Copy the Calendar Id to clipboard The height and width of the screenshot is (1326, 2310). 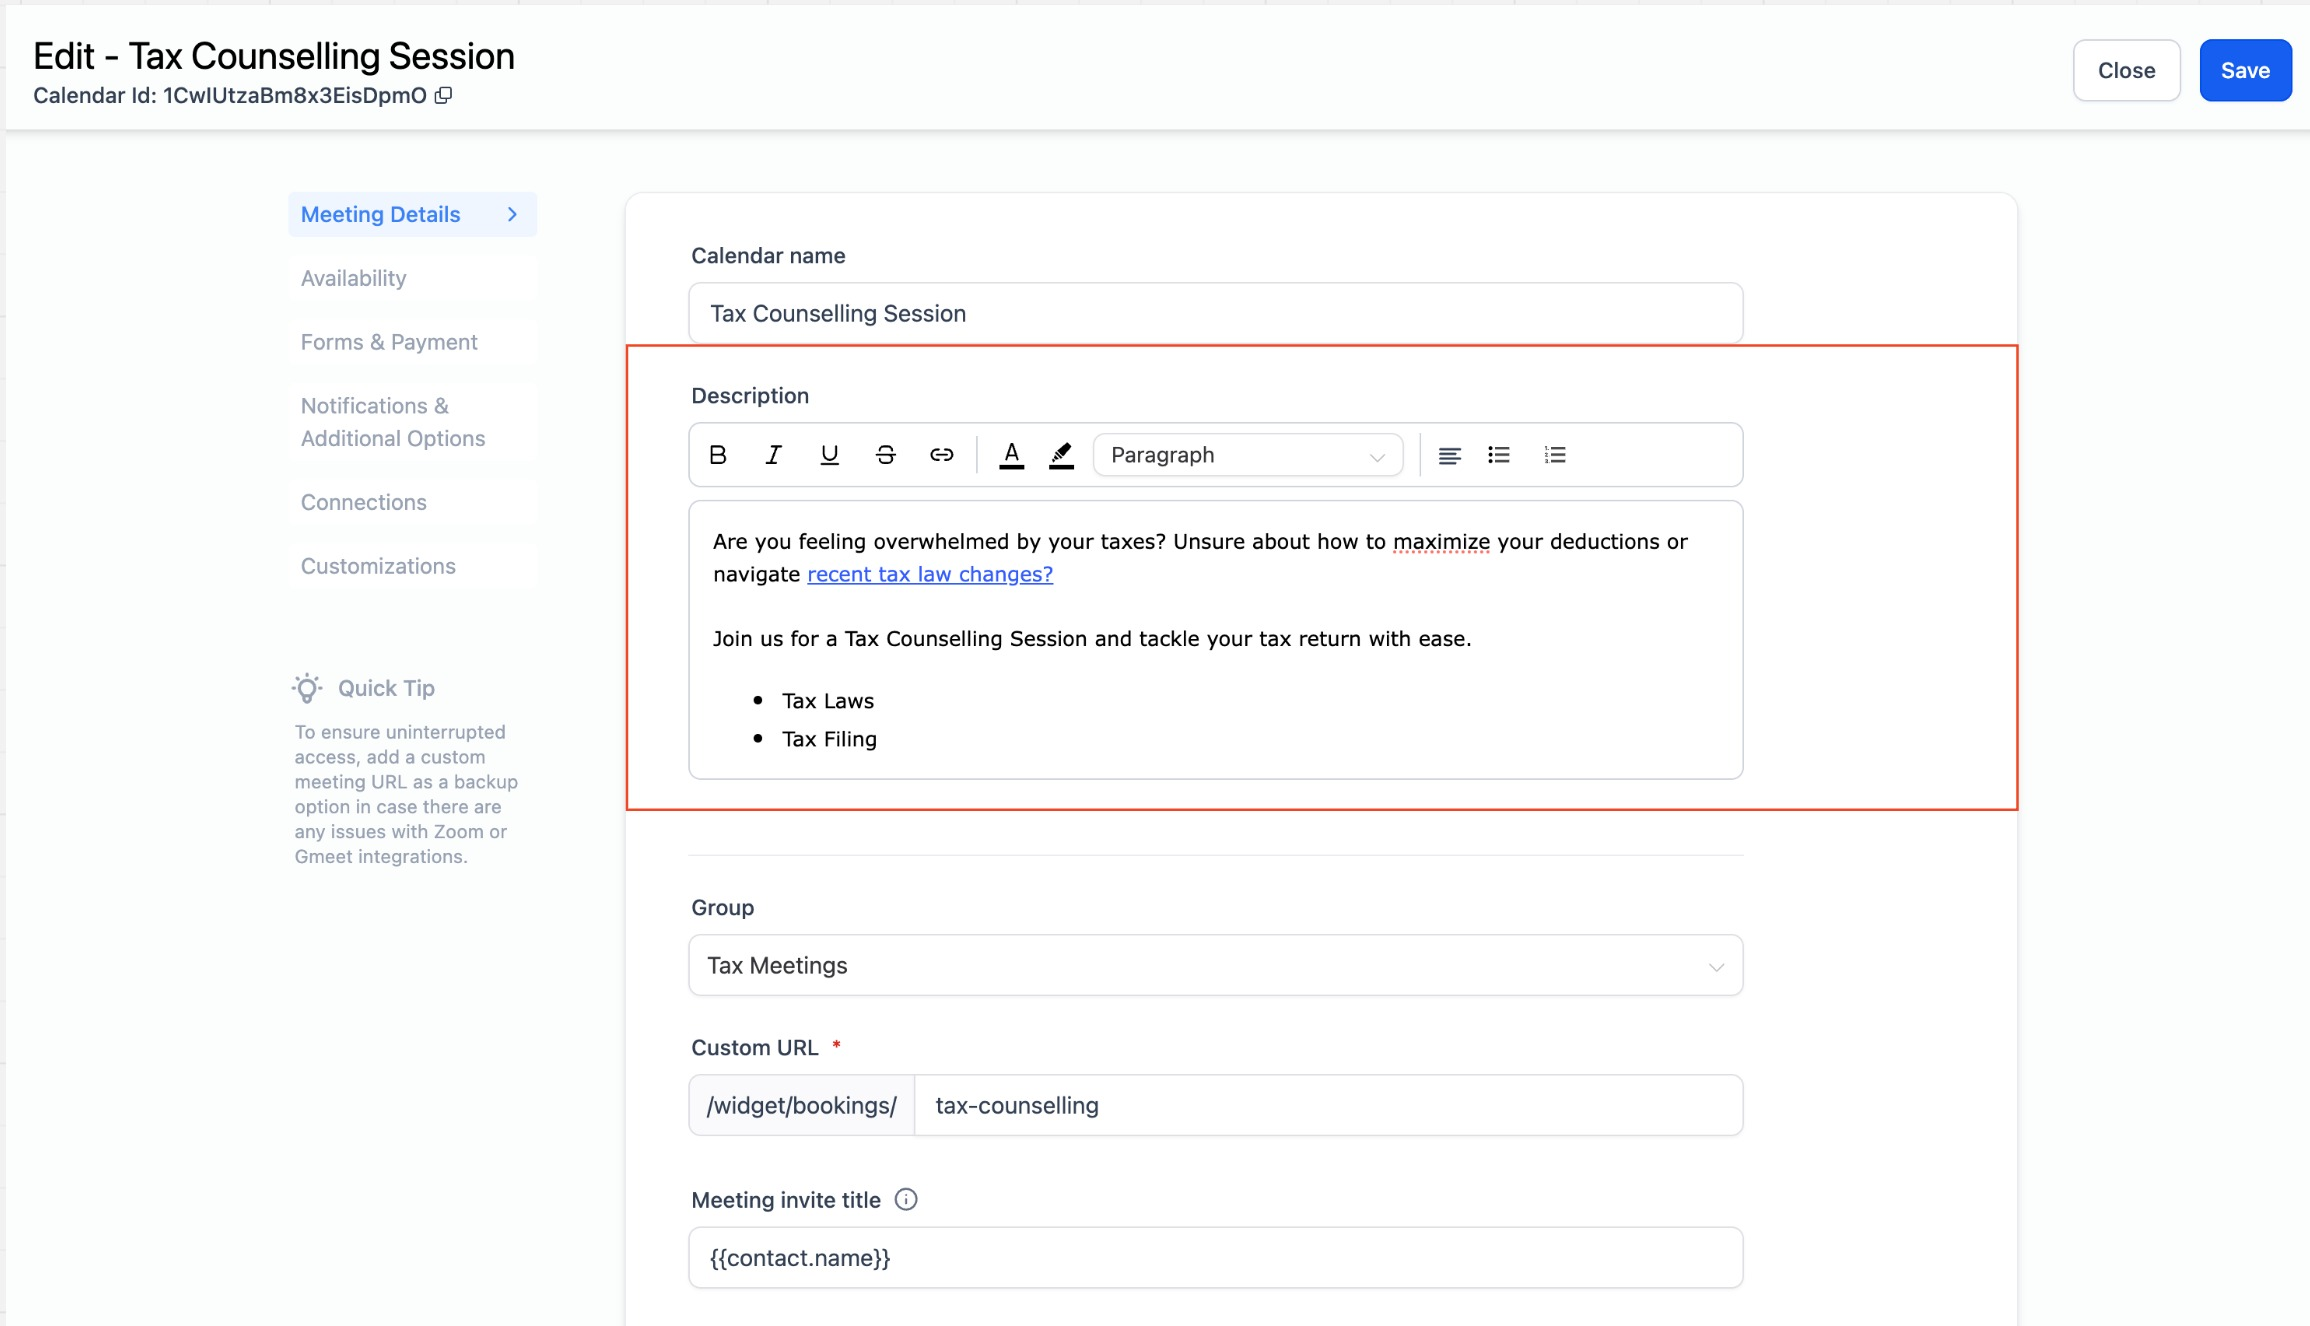(443, 95)
